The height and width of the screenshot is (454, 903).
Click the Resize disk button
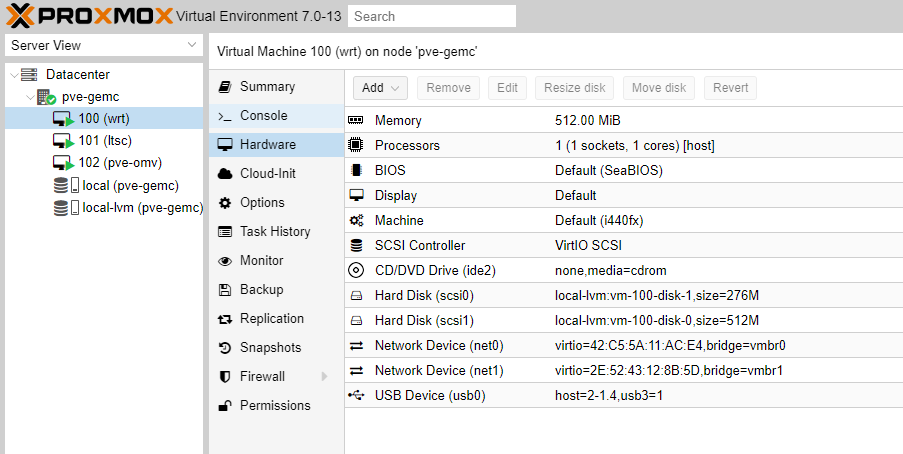574,88
